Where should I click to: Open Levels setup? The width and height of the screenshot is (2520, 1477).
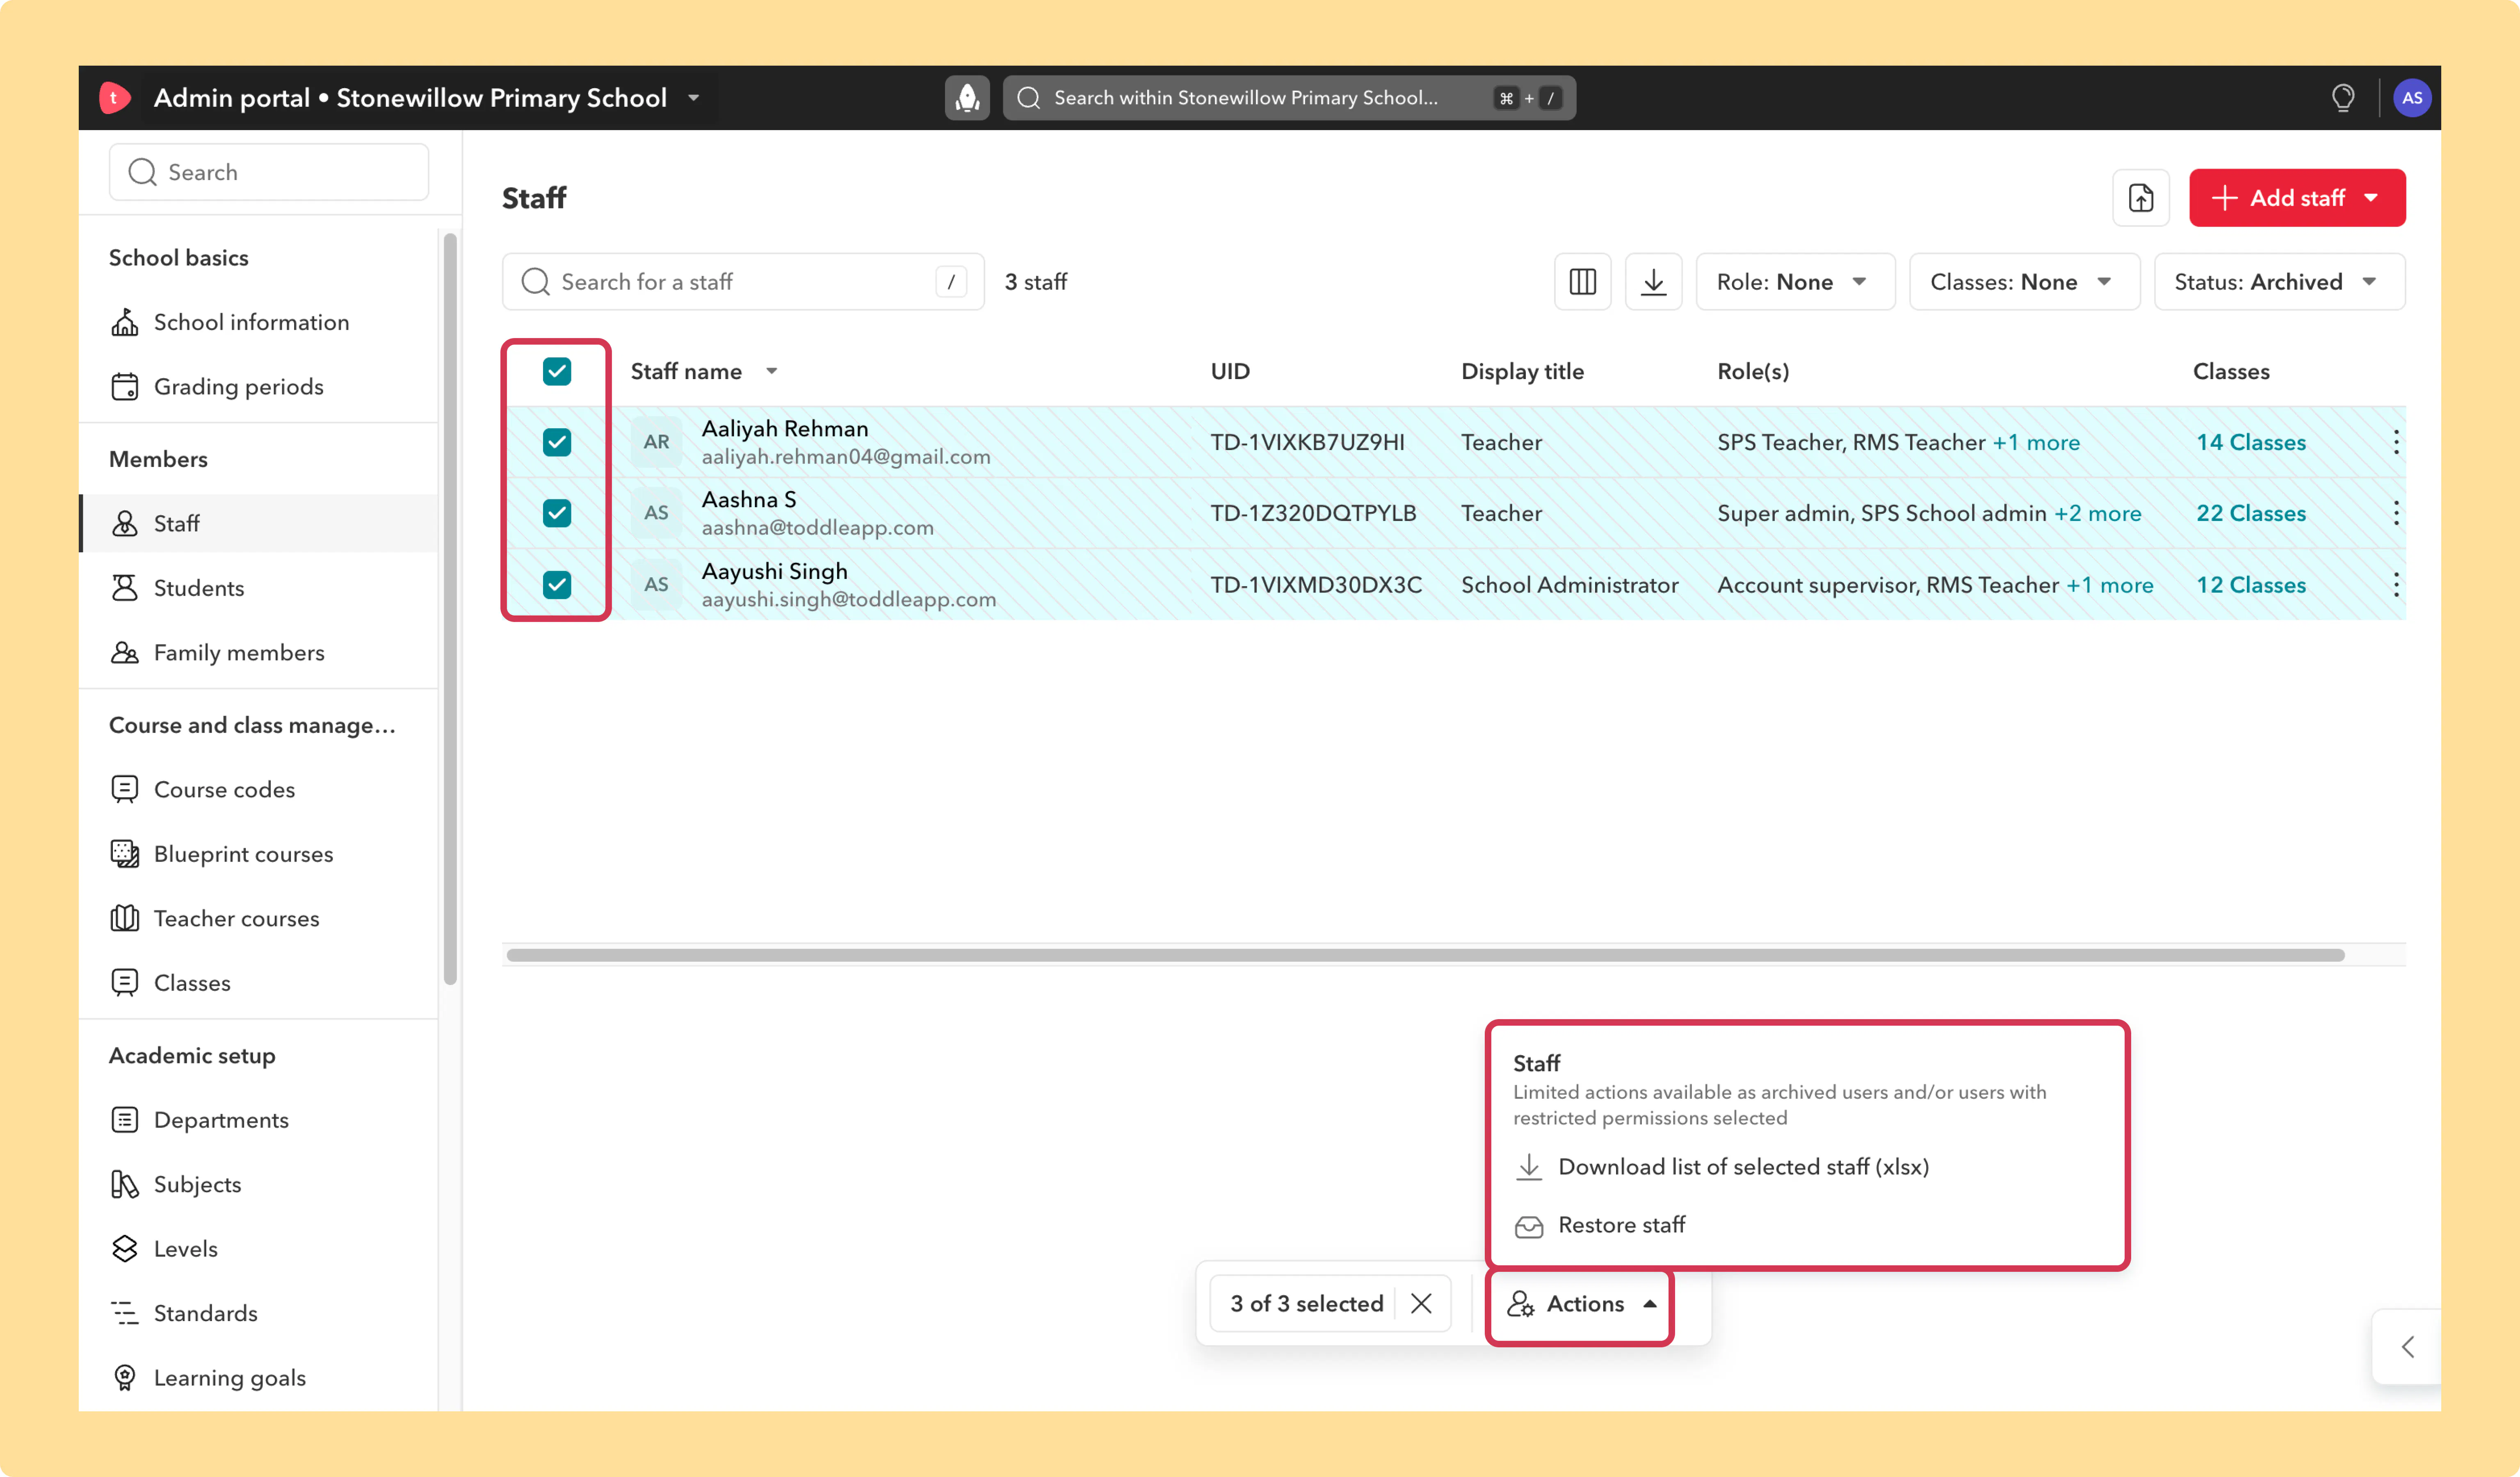[185, 1249]
